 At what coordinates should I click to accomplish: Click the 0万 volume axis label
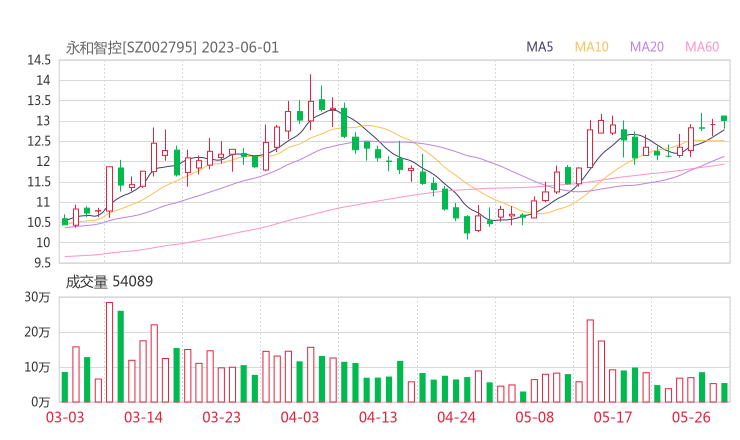[x=40, y=402]
